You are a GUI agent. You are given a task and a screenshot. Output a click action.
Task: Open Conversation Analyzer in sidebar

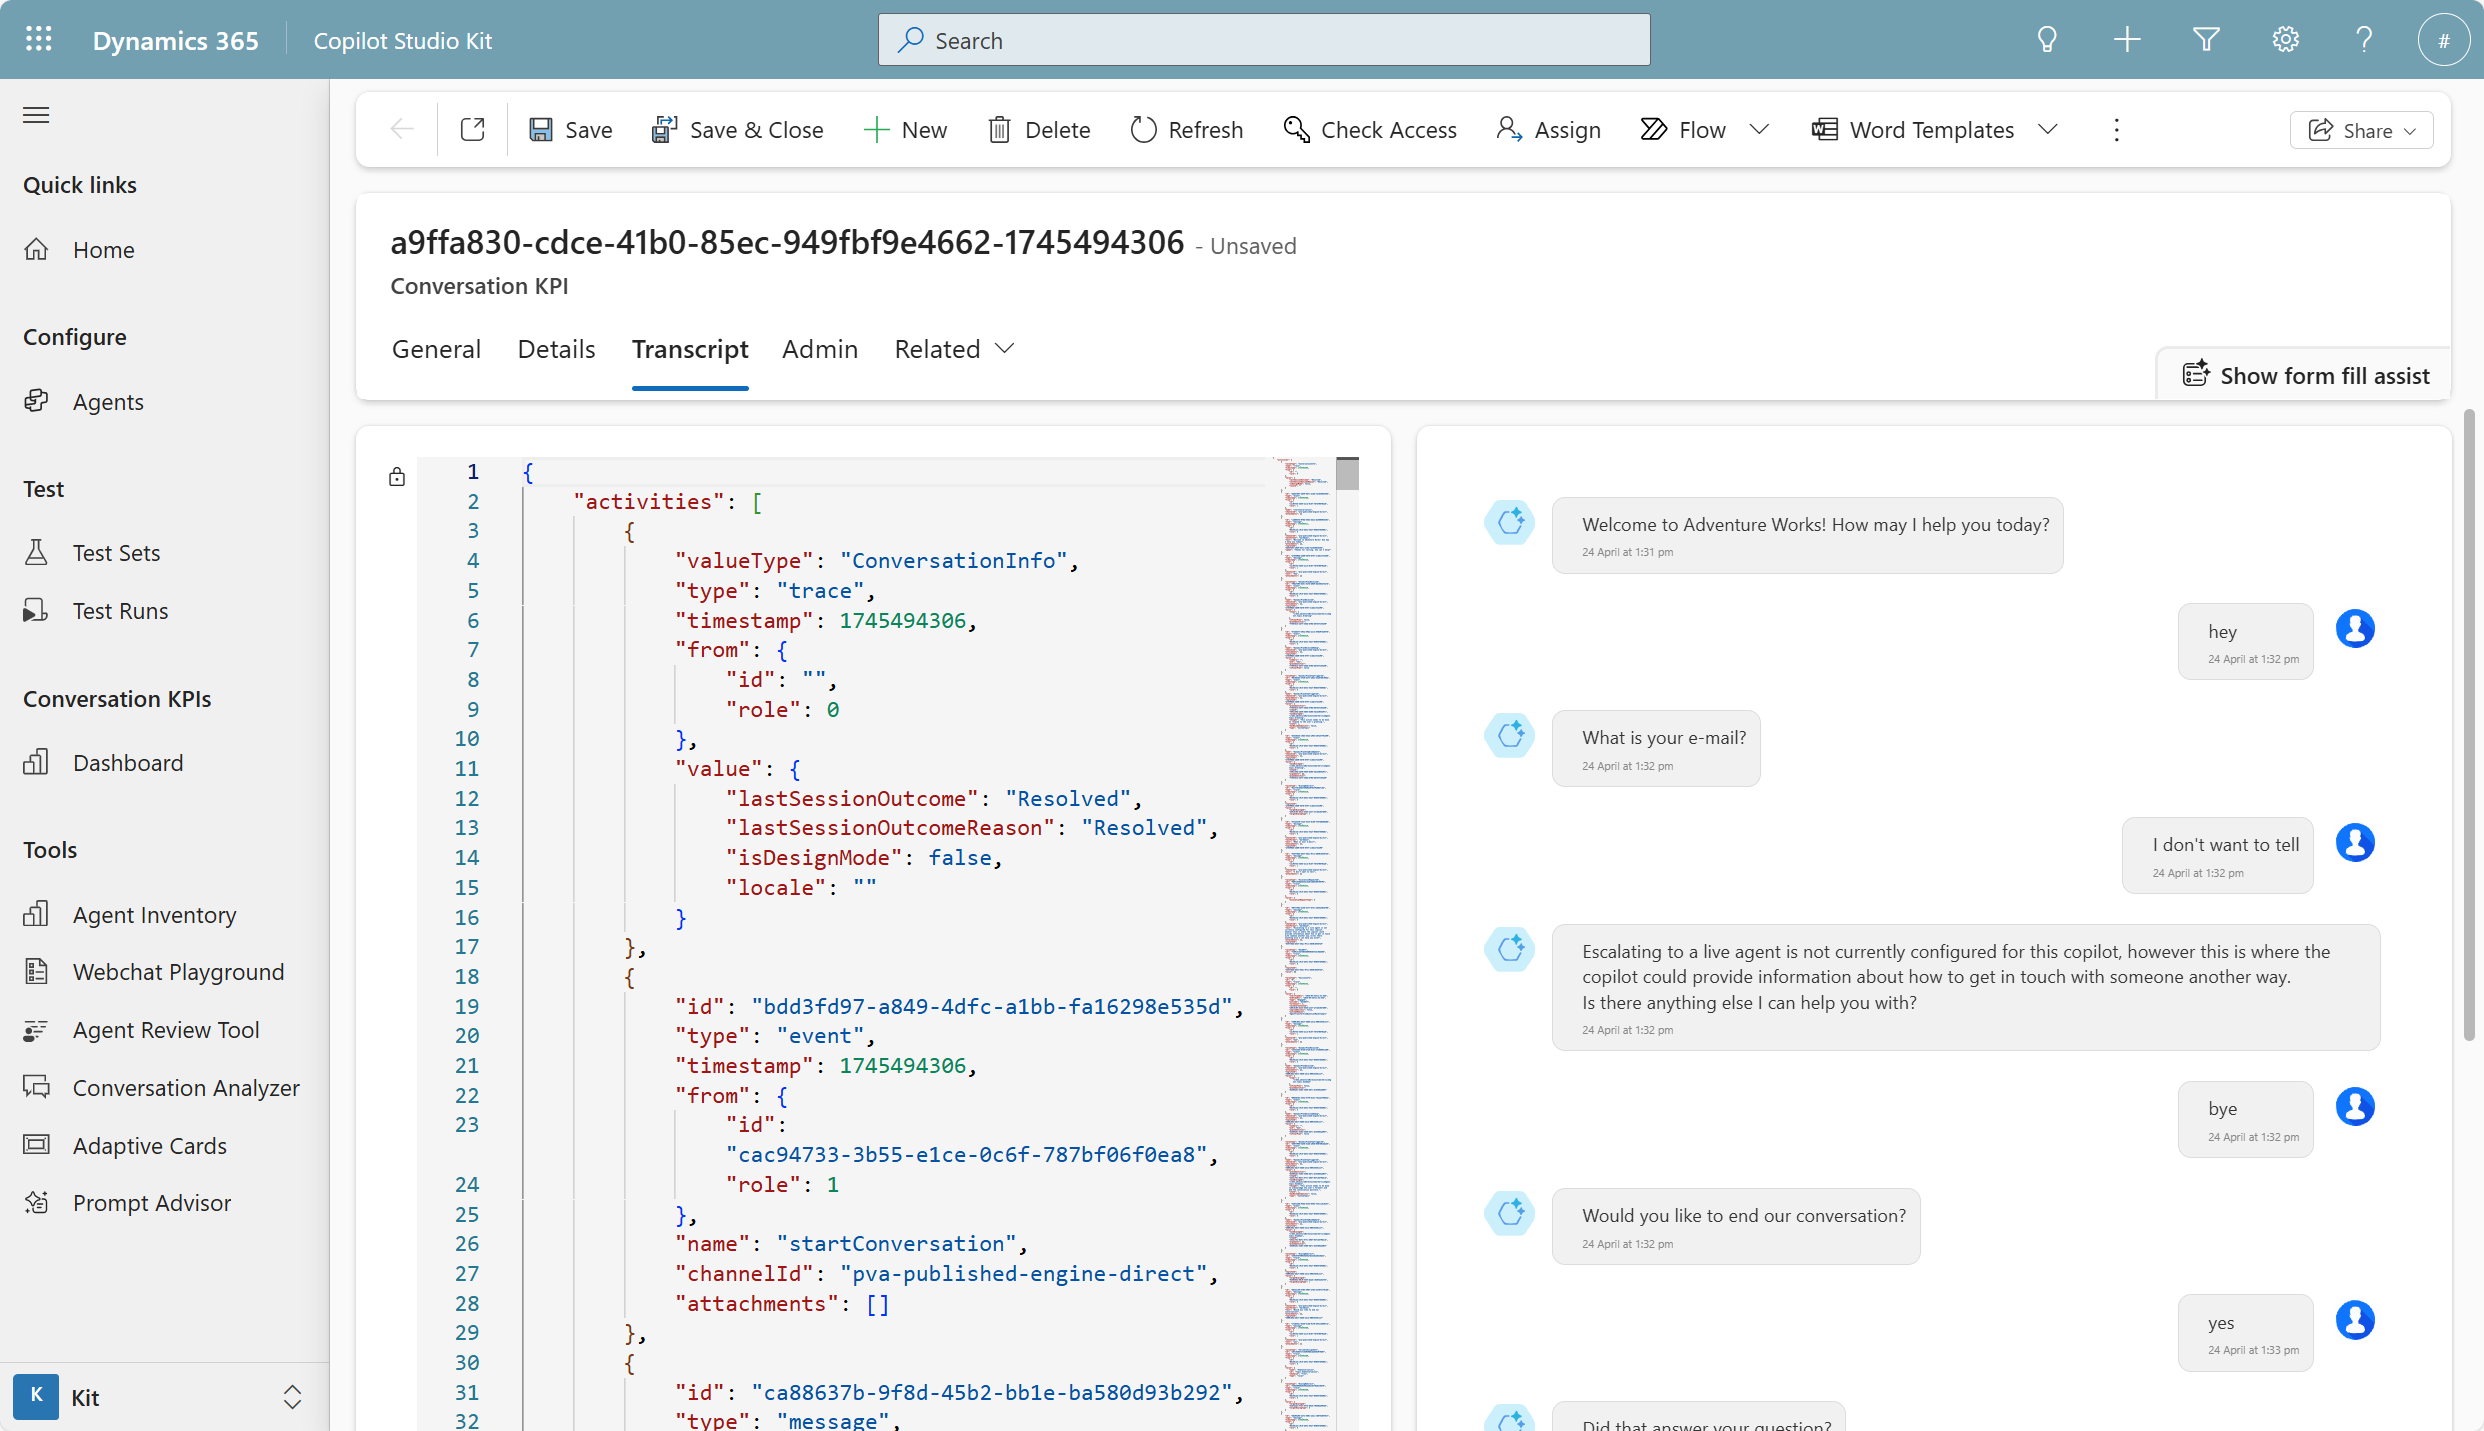pos(185,1087)
